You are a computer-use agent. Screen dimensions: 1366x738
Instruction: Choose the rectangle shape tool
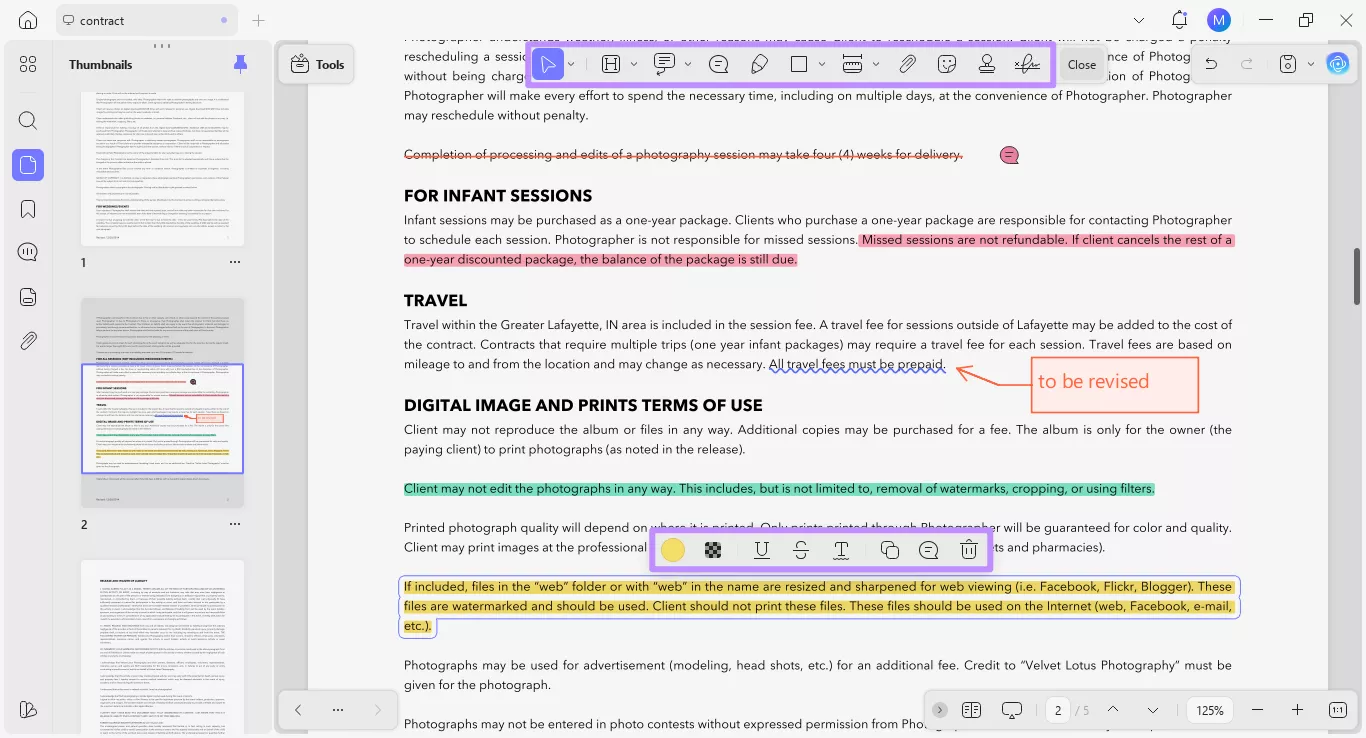(799, 64)
